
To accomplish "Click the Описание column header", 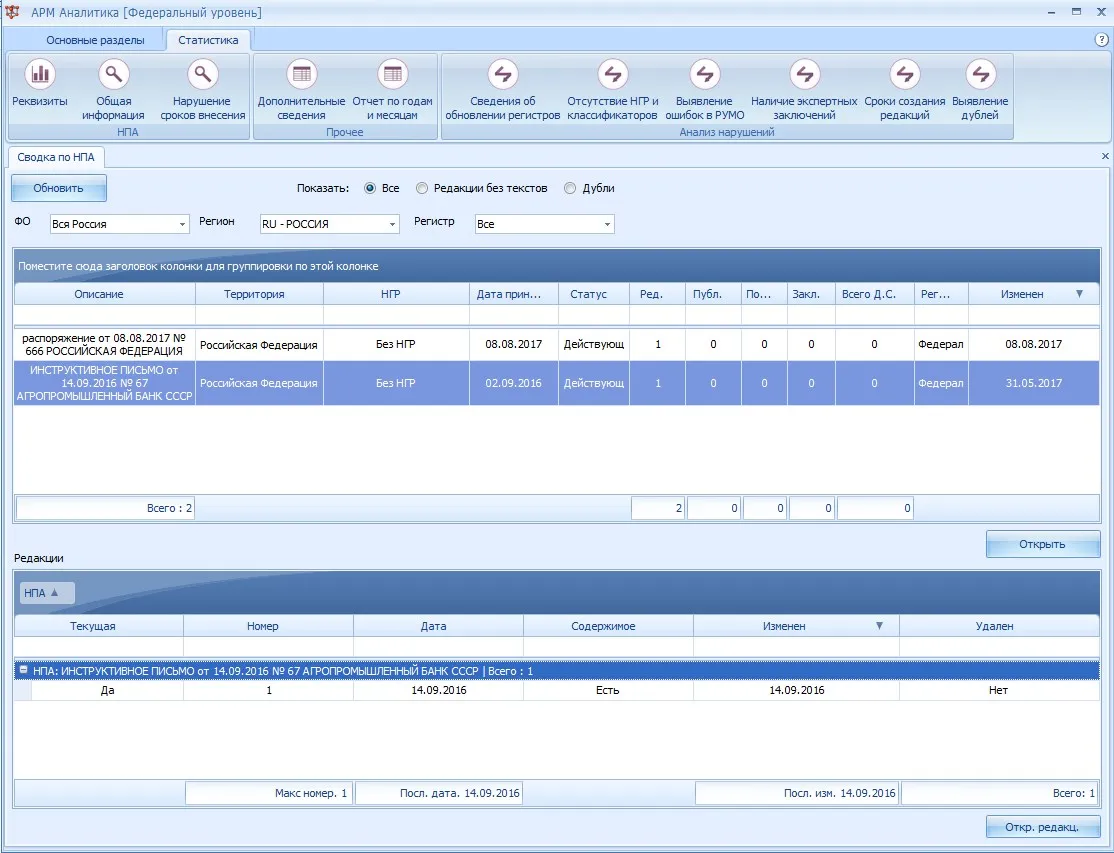I will (x=104, y=294).
